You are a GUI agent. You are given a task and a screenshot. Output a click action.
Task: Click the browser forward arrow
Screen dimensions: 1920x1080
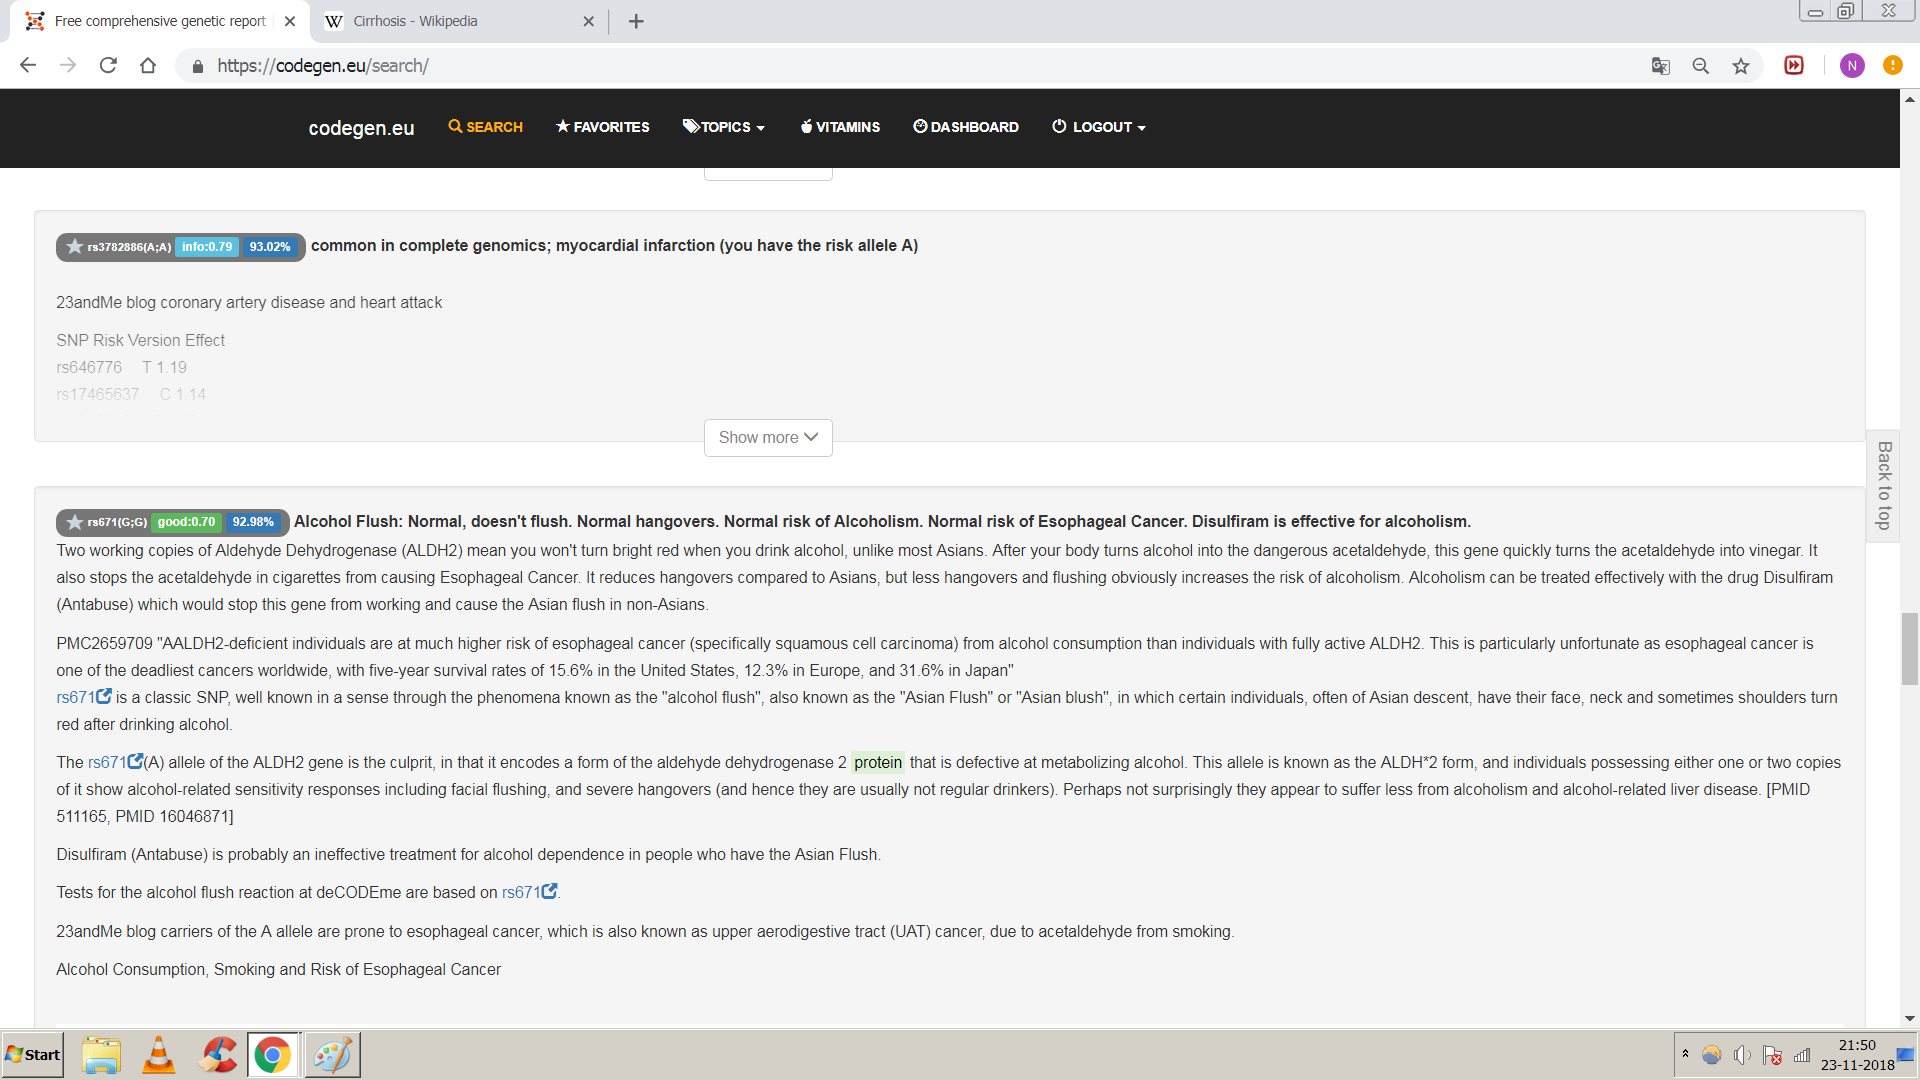pyautogui.click(x=68, y=65)
